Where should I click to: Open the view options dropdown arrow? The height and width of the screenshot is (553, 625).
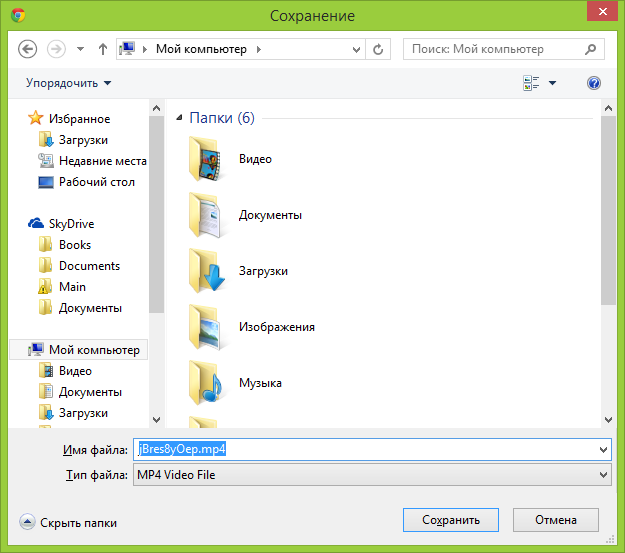click(552, 83)
